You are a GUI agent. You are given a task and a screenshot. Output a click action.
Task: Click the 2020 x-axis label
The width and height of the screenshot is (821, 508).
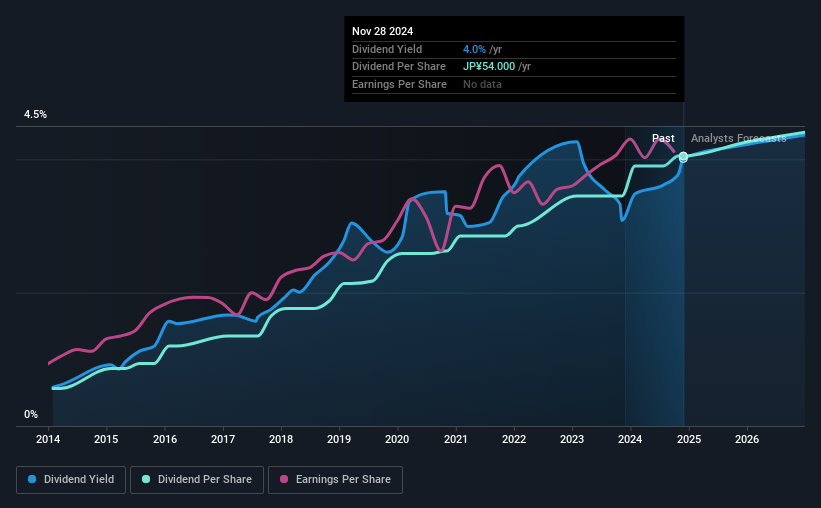click(x=397, y=439)
